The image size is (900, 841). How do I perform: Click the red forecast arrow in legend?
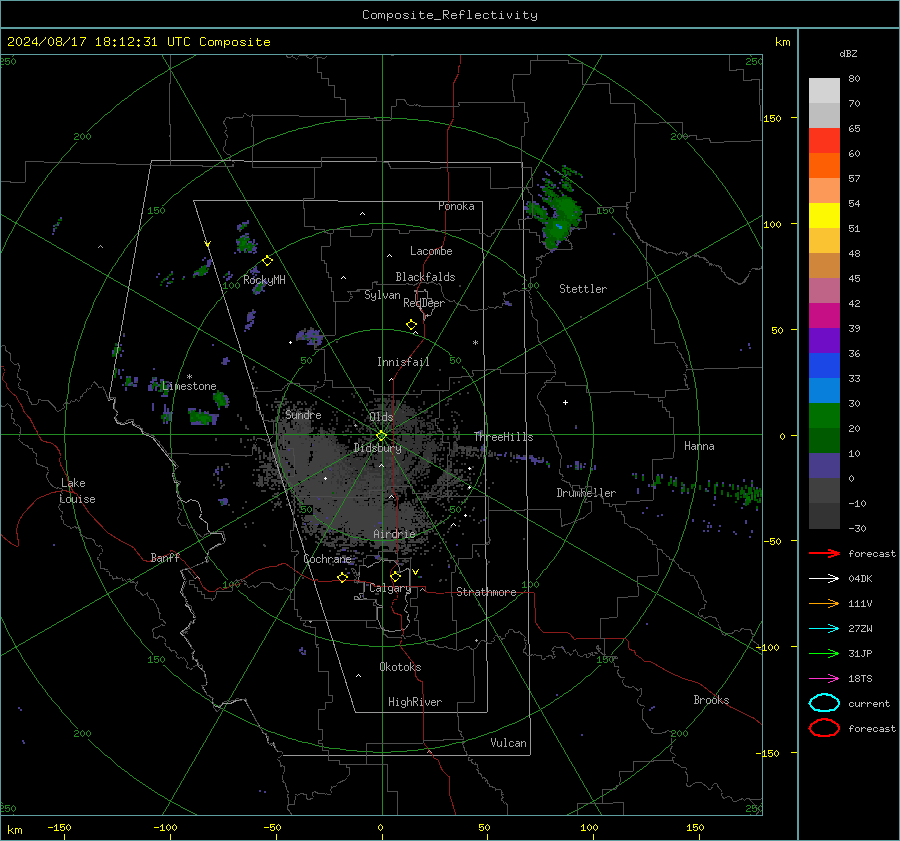point(824,553)
